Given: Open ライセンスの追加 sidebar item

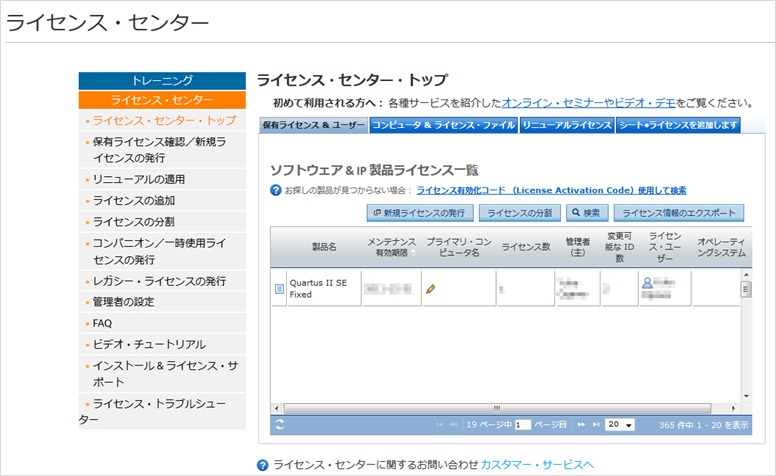Looking at the screenshot, I should [162, 200].
